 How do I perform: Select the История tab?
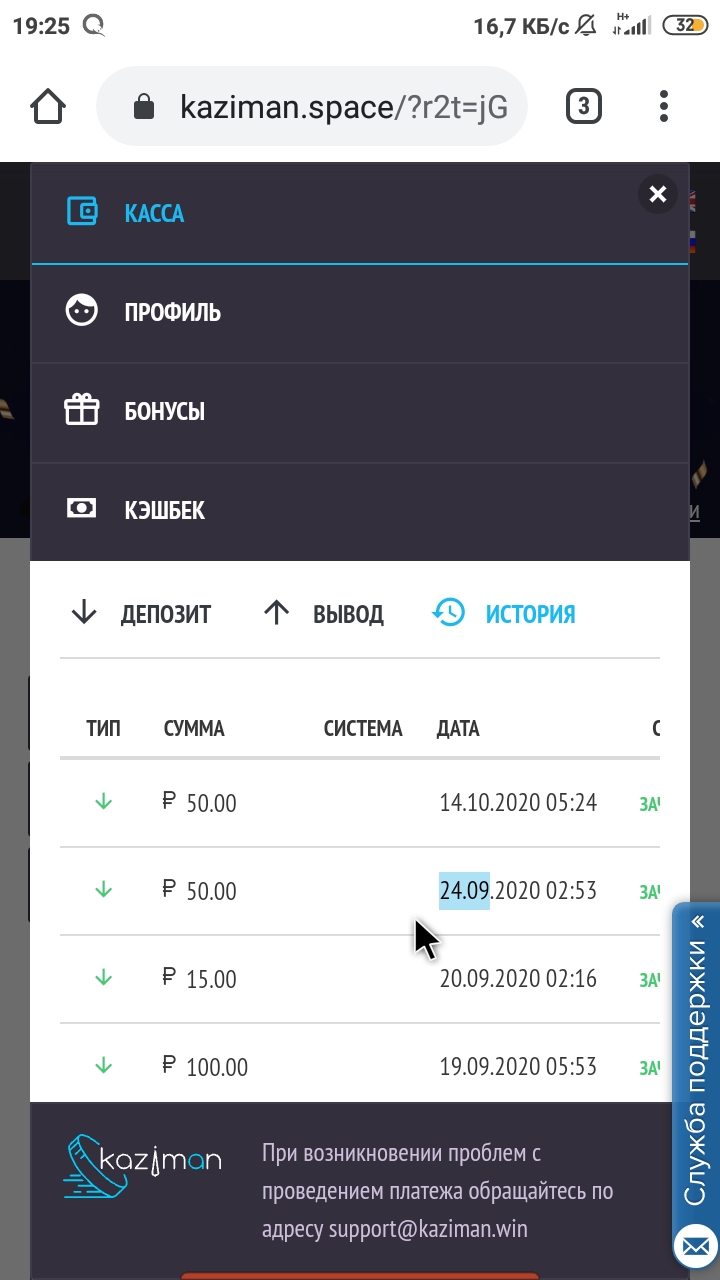pos(505,614)
